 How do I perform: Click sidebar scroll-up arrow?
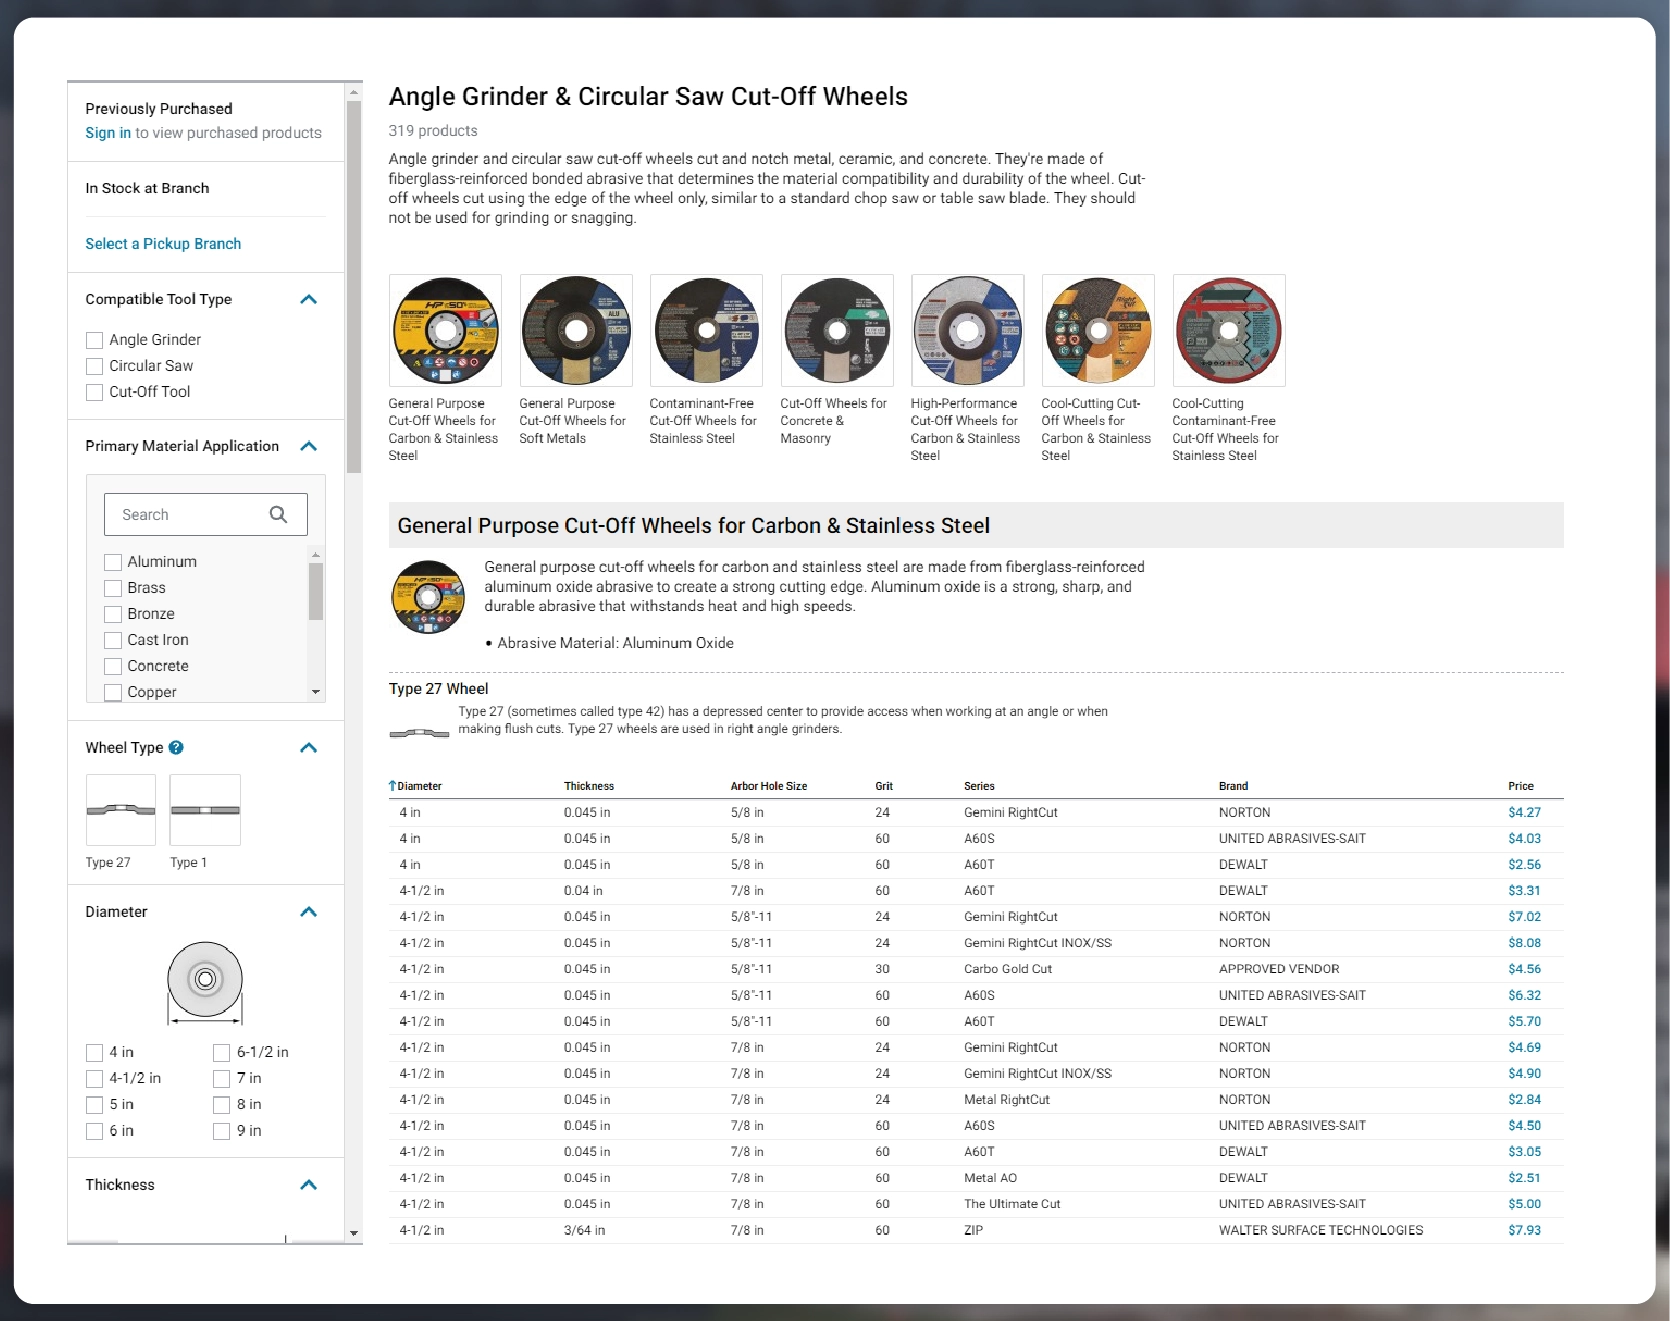[354, 92]
